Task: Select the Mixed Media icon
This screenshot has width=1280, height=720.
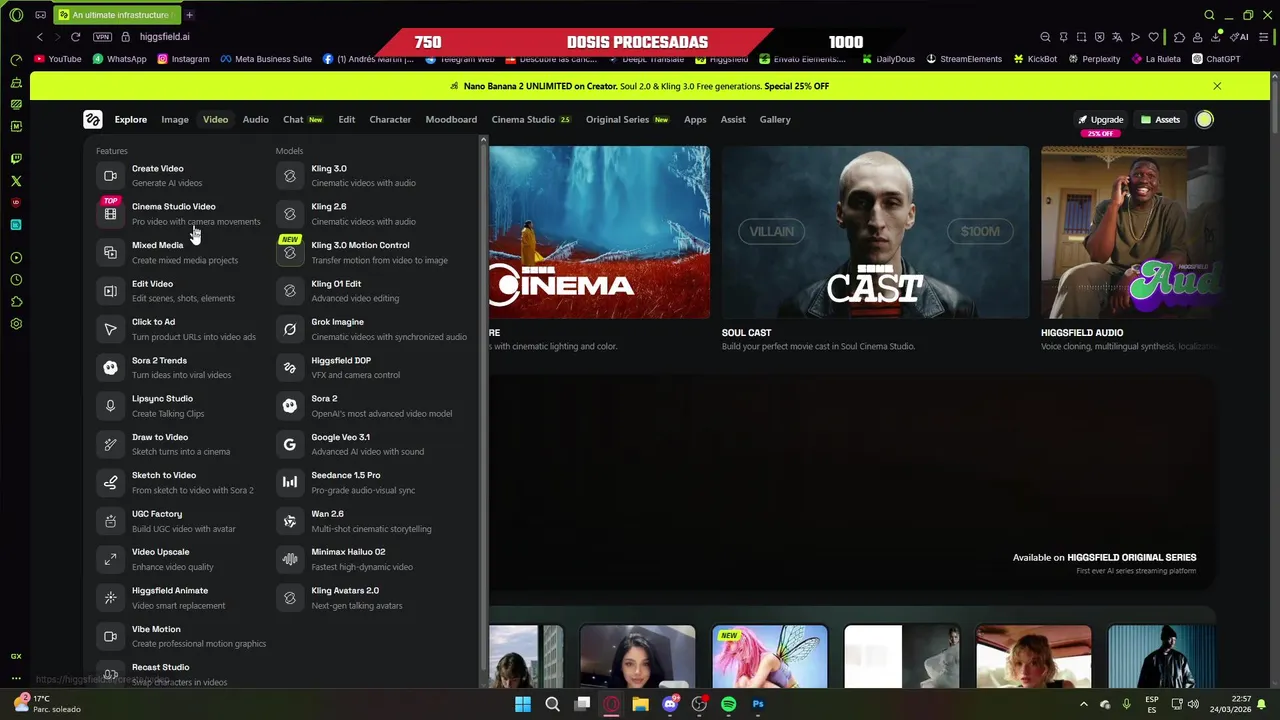Action: click(x=110, y=252)
